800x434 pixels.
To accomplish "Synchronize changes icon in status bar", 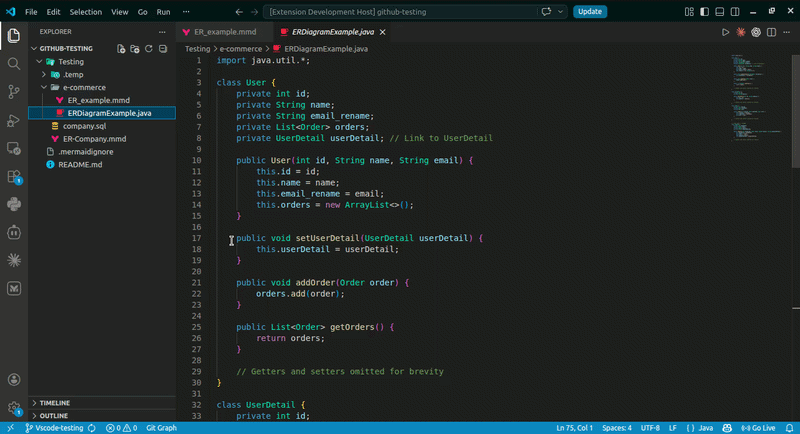I will click(x=92, y=428).
